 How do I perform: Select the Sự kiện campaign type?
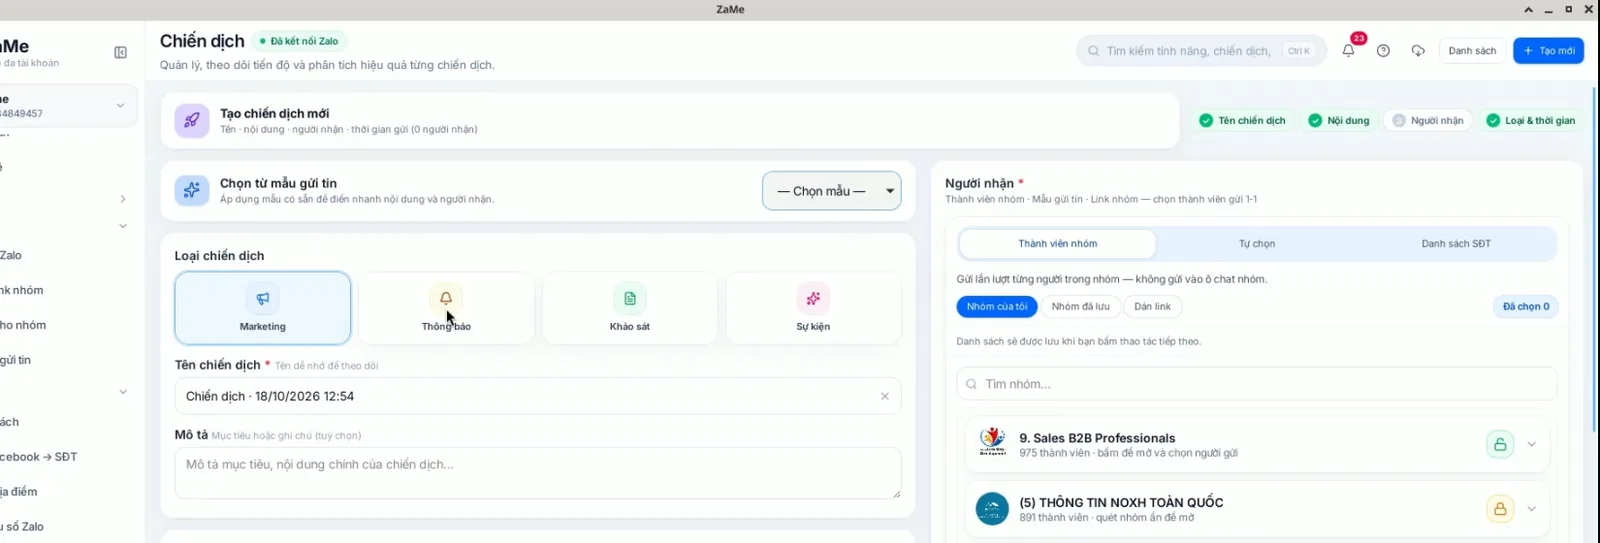tap(813, 308)
